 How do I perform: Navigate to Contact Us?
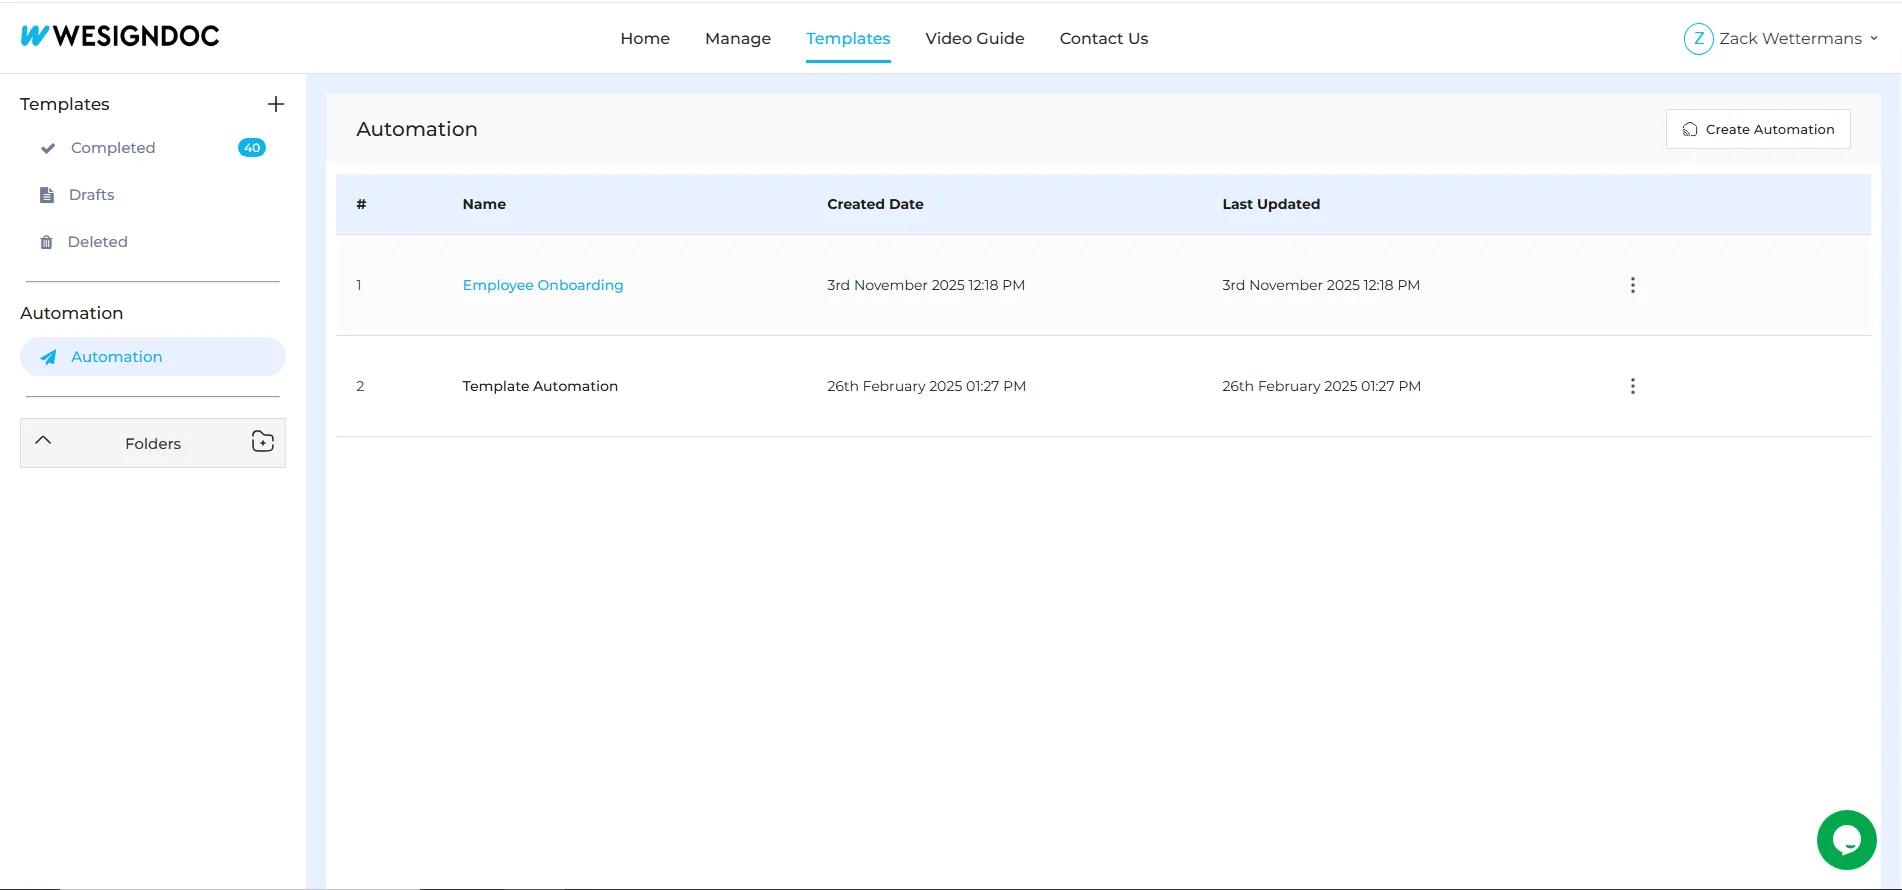click(1103, 39)
